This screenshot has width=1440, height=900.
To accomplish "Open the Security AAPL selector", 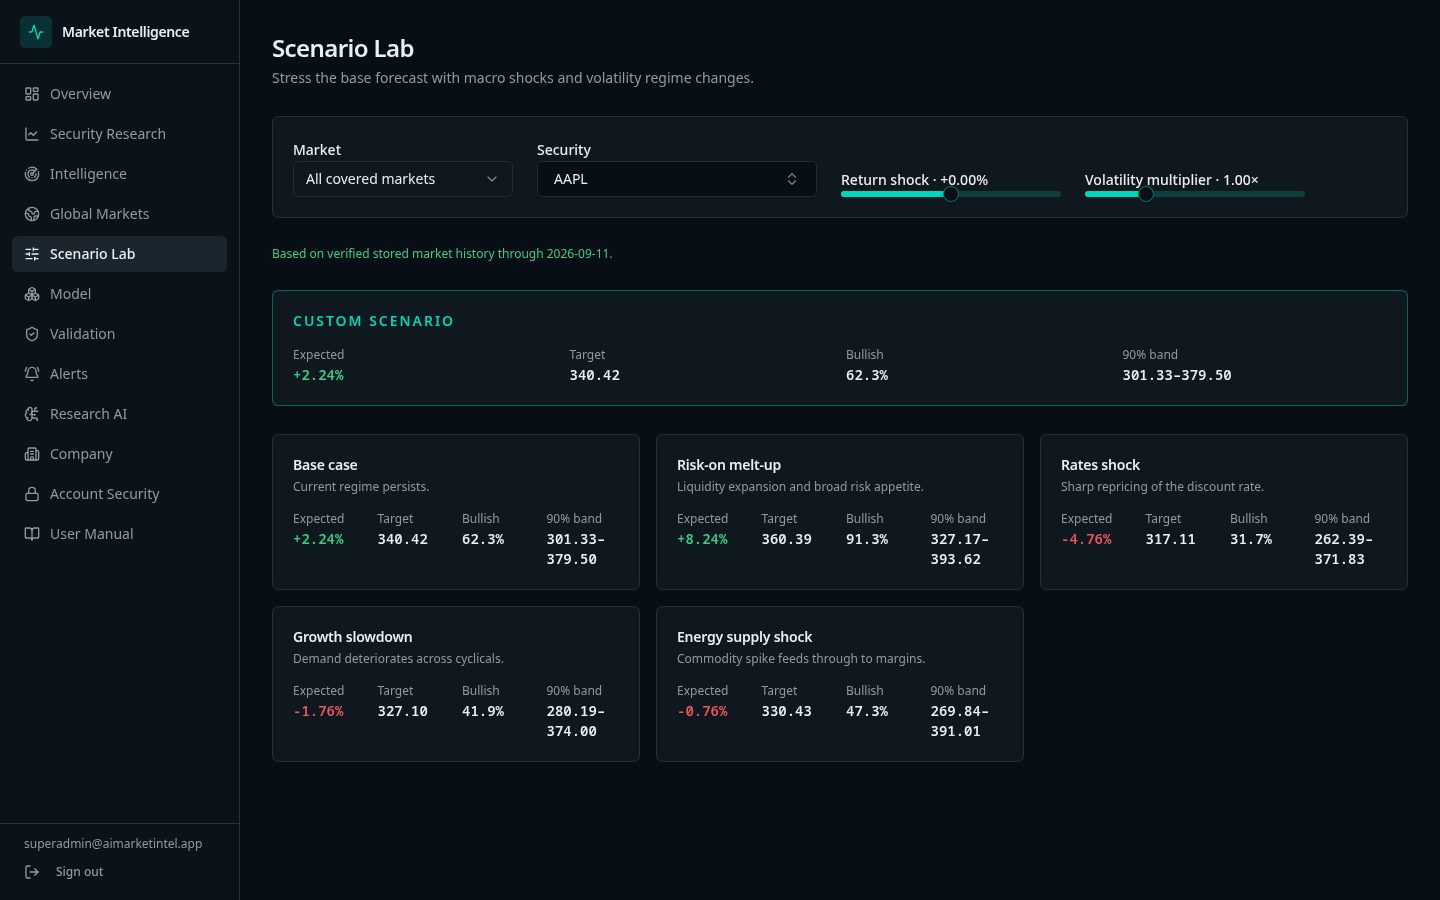I will [x=677, y=179].
